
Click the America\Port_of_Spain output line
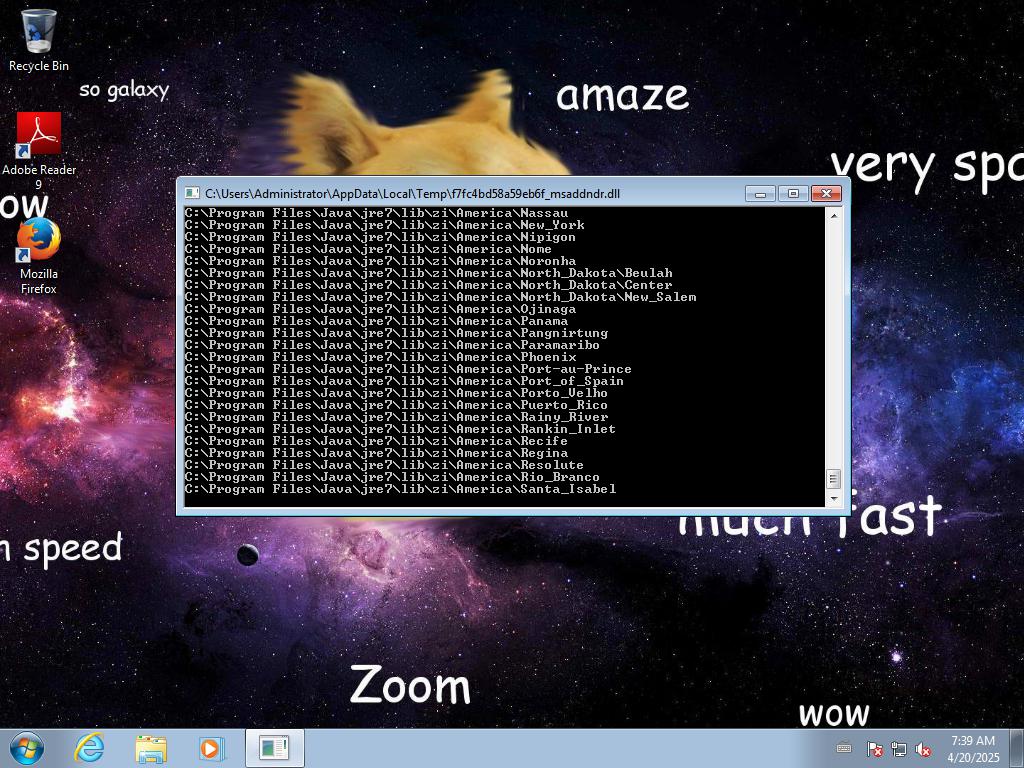[x=404, y=381]
